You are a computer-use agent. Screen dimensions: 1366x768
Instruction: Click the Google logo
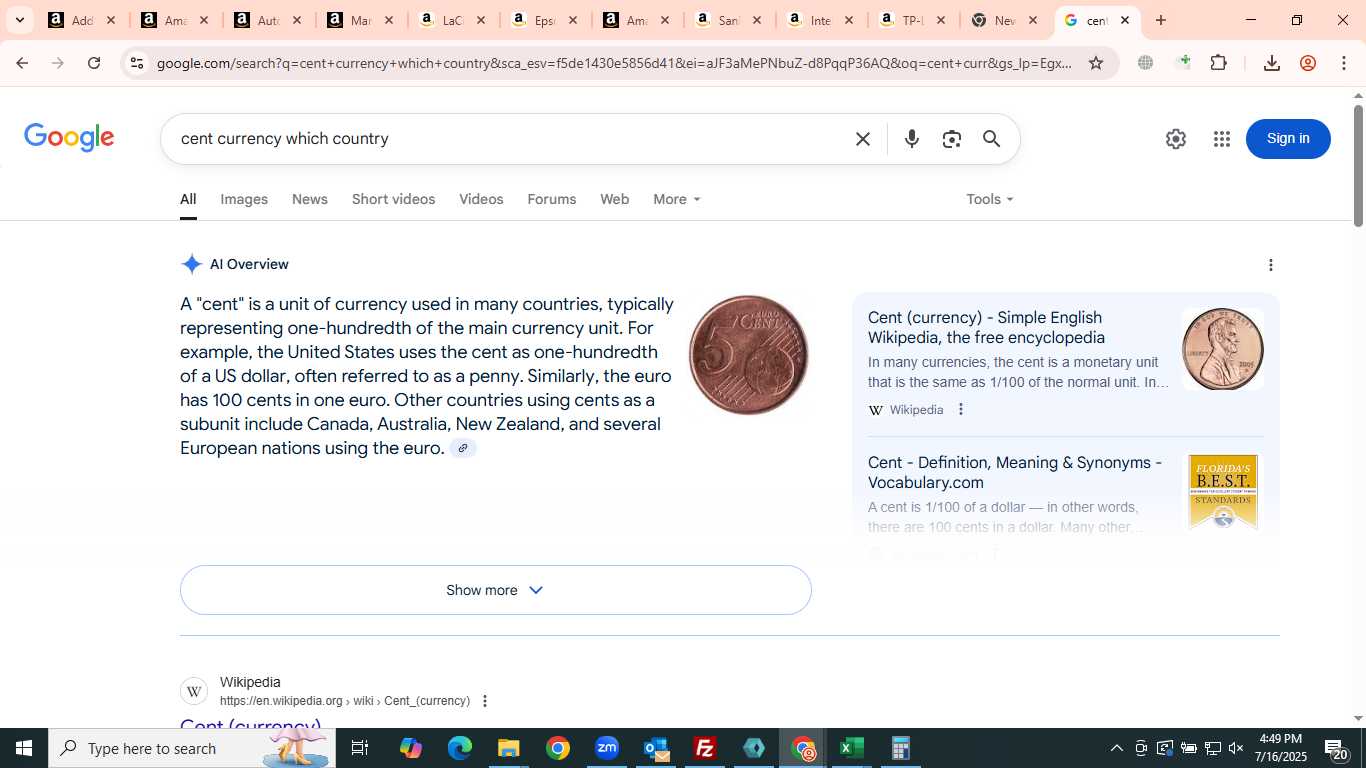coord(69,138)
